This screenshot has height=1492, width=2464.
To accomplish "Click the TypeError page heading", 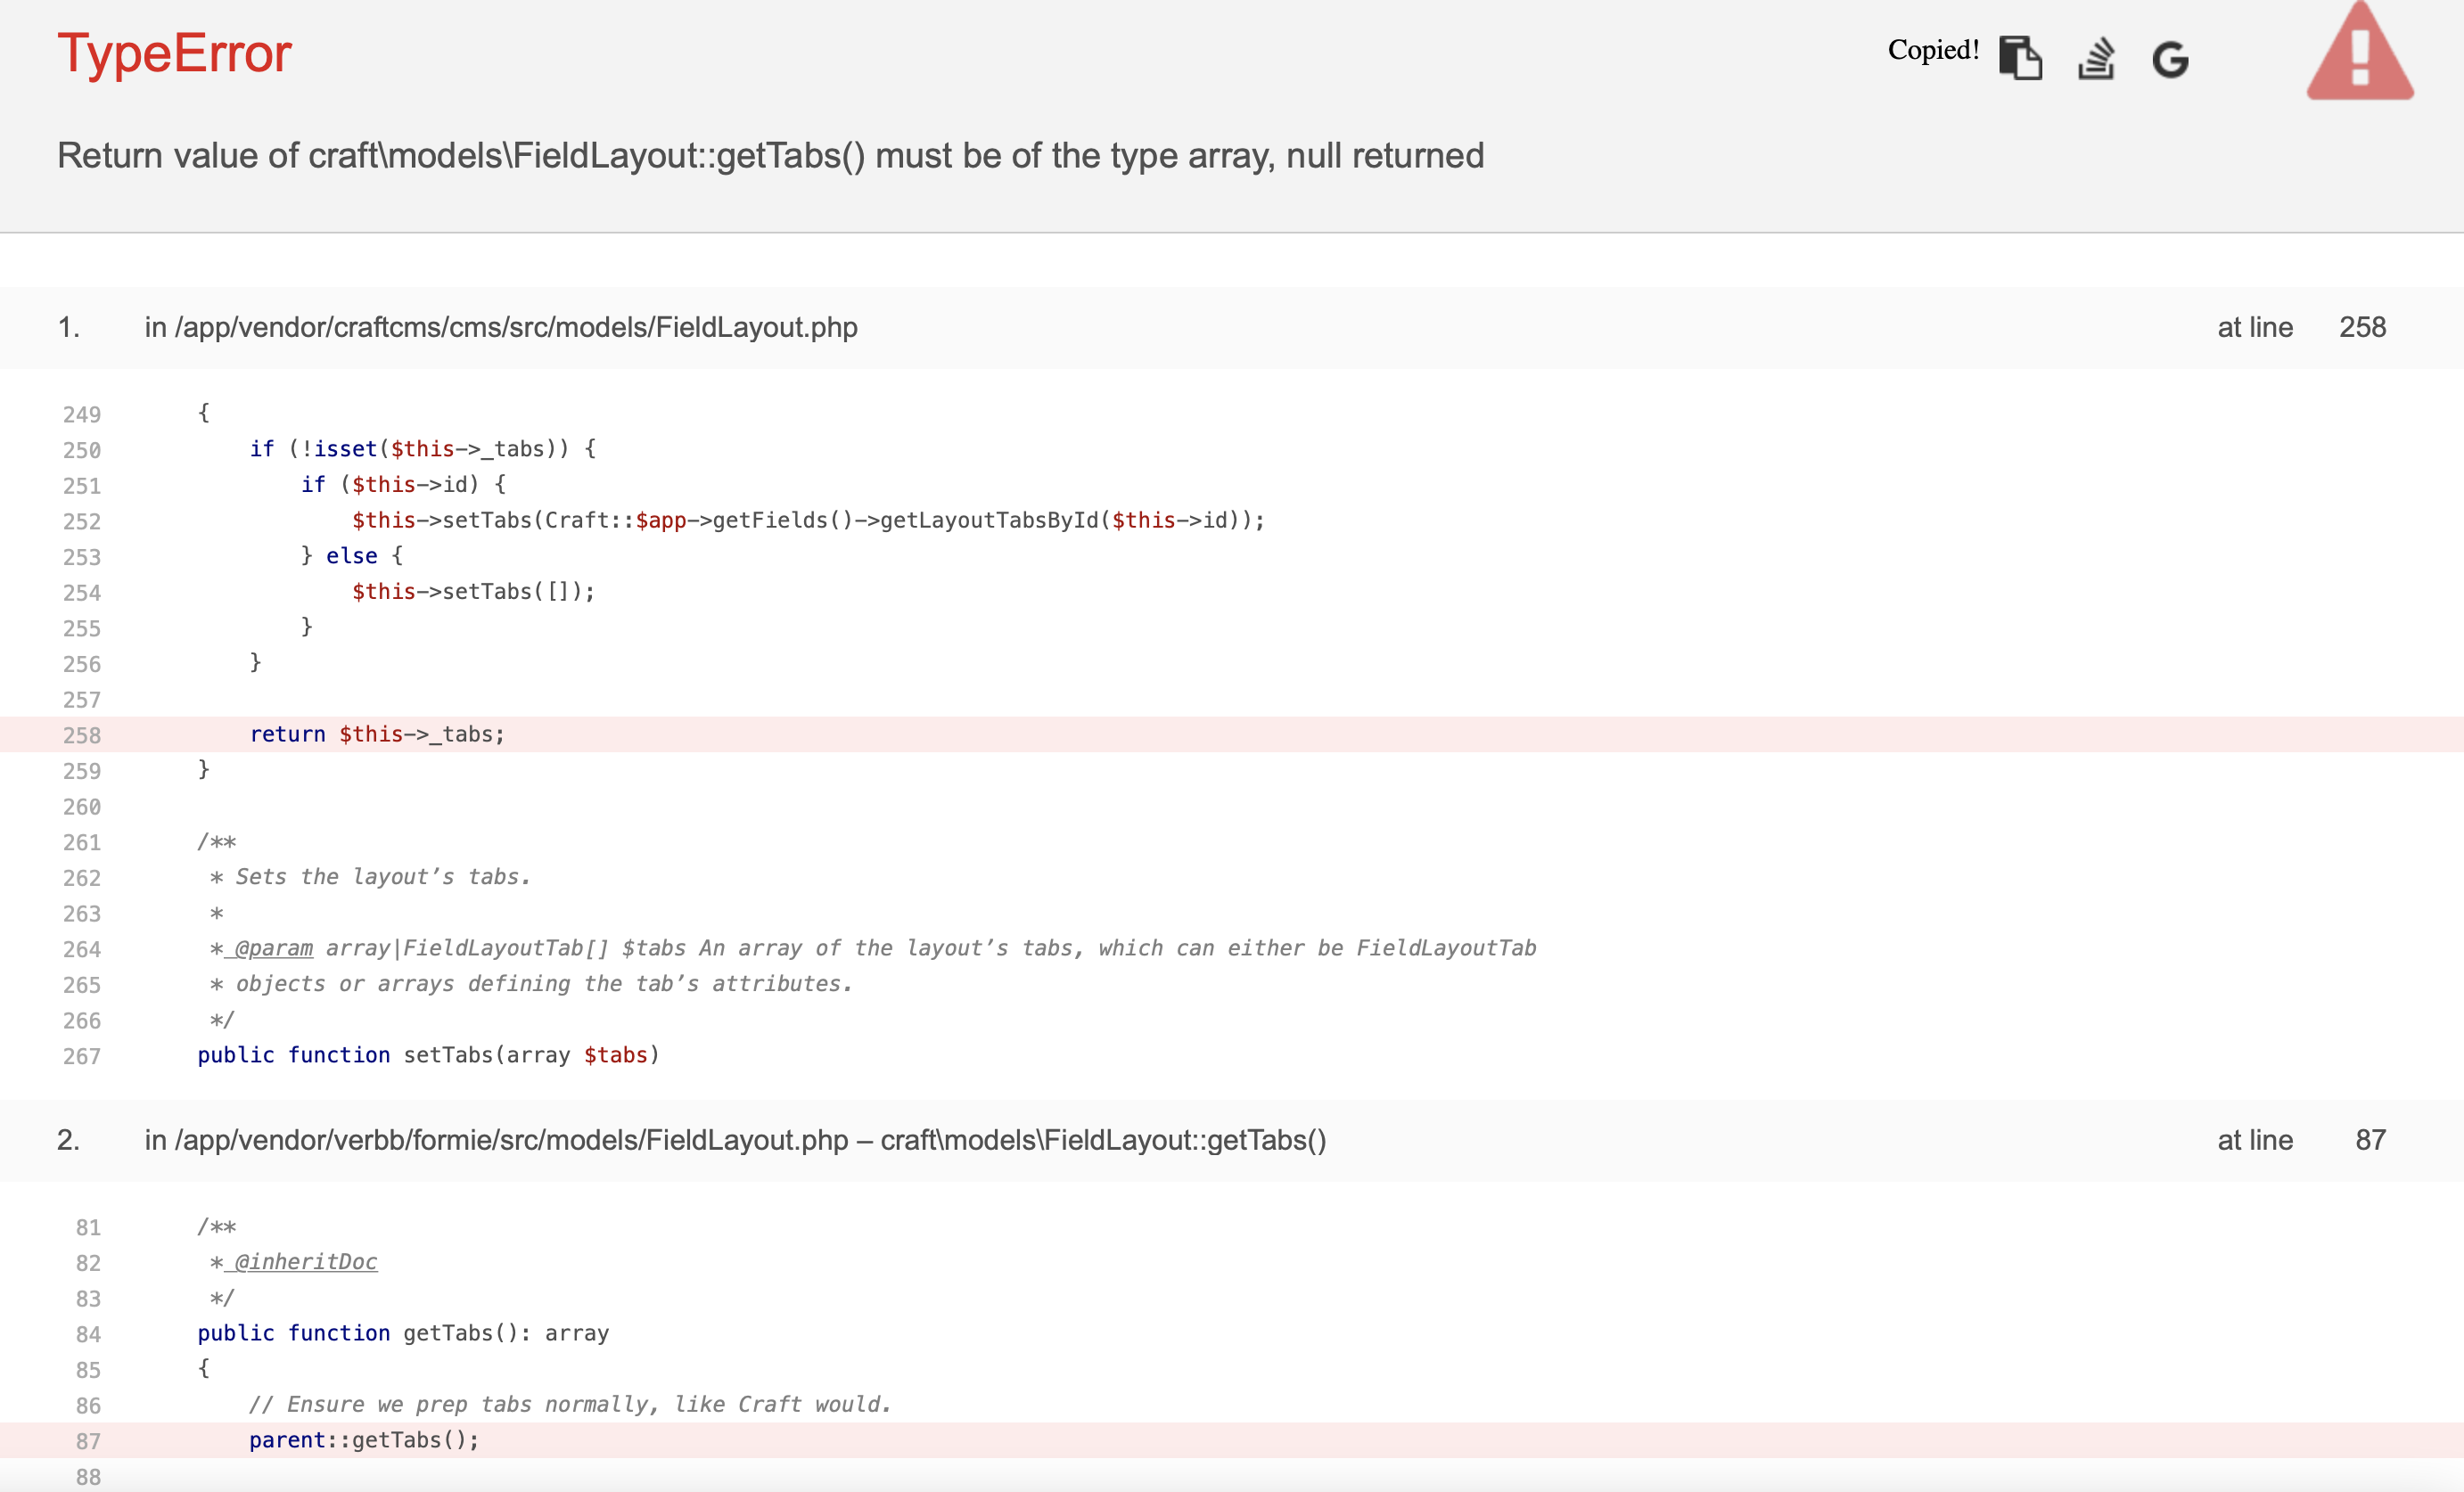I will click(x=174, y=54).
